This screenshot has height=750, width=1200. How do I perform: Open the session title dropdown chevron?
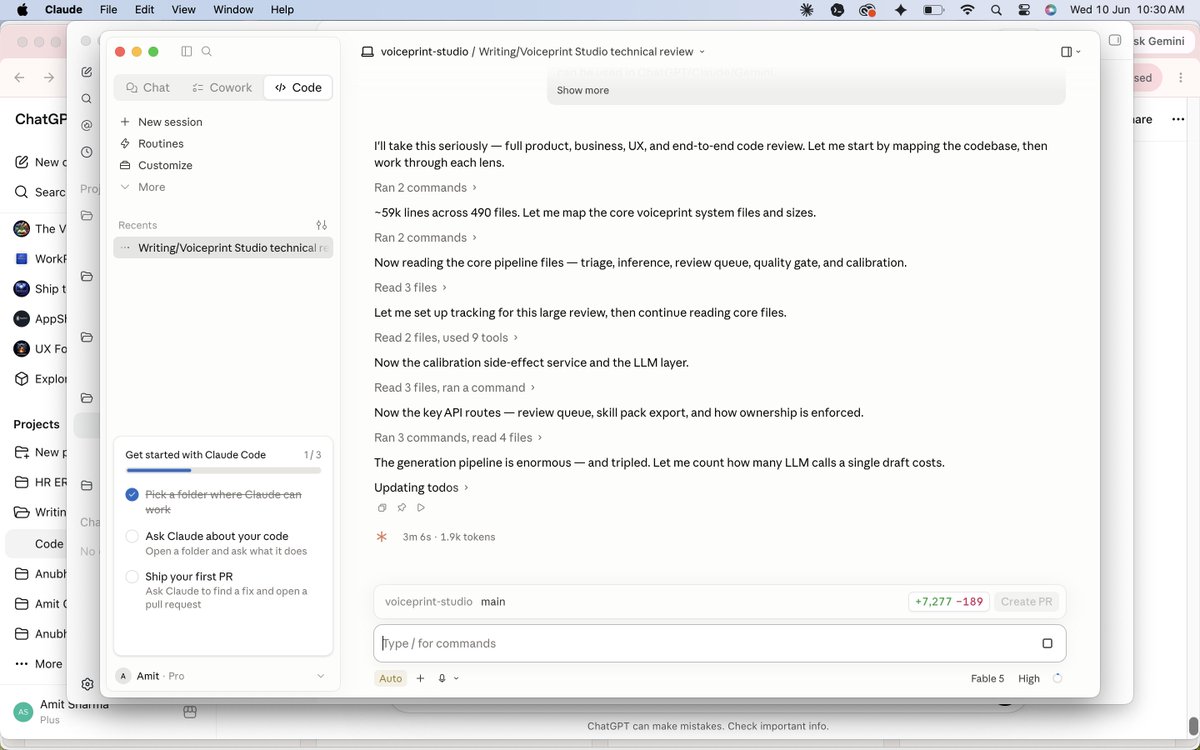pyautogui.click(x=702, y=51)
